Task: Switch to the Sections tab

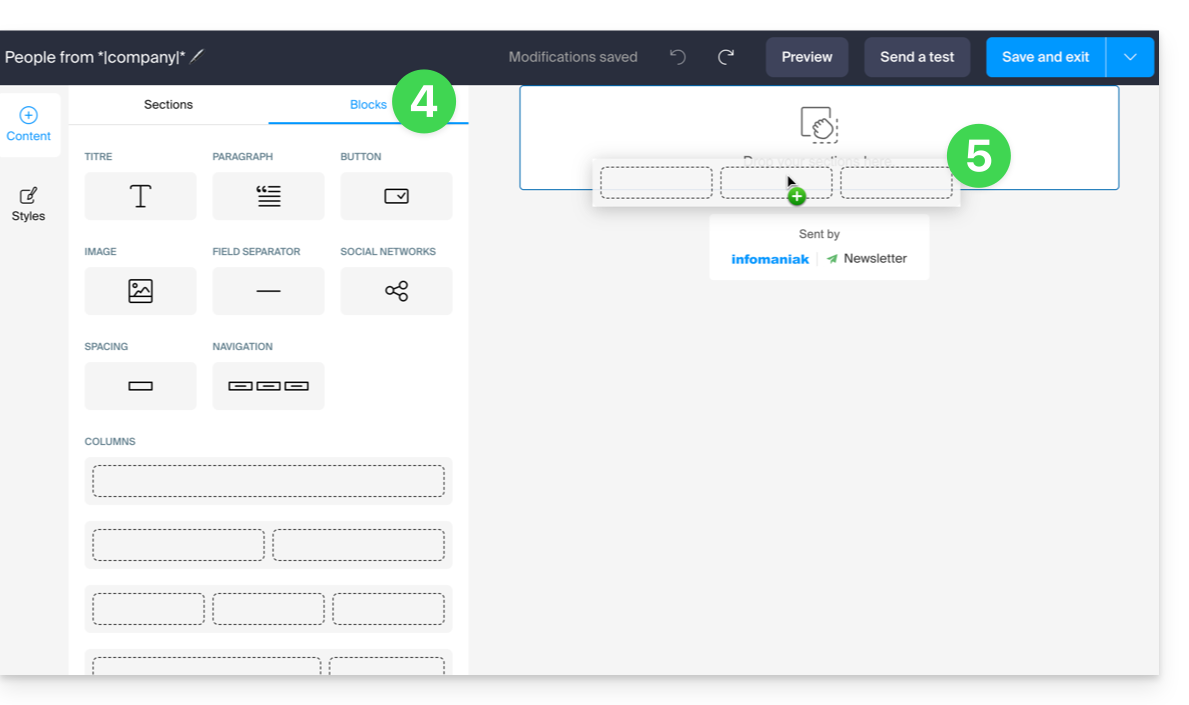Action: (168, 105)
